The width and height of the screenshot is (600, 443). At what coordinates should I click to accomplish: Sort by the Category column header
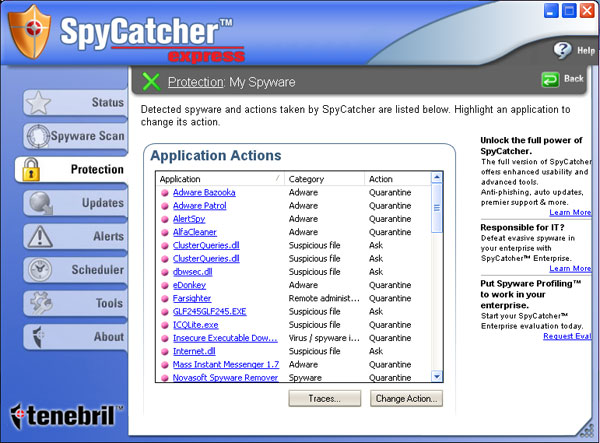coord(324,179)
